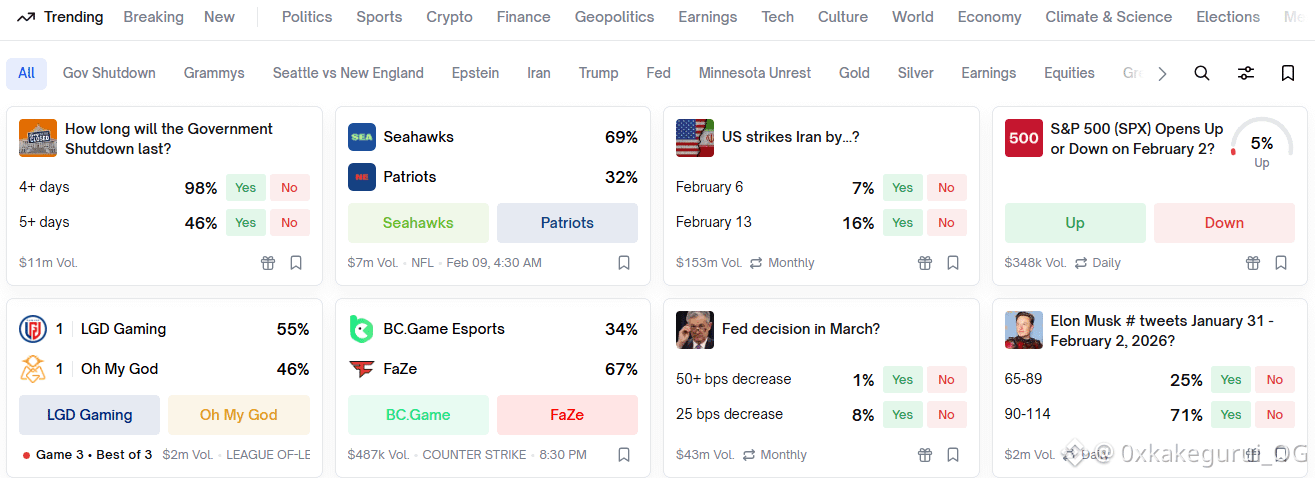The height and width of the screenshot is (478, 1315).
Task: Bookmark the Seahawks vs Patriots market
Action: tap(624, 263)
